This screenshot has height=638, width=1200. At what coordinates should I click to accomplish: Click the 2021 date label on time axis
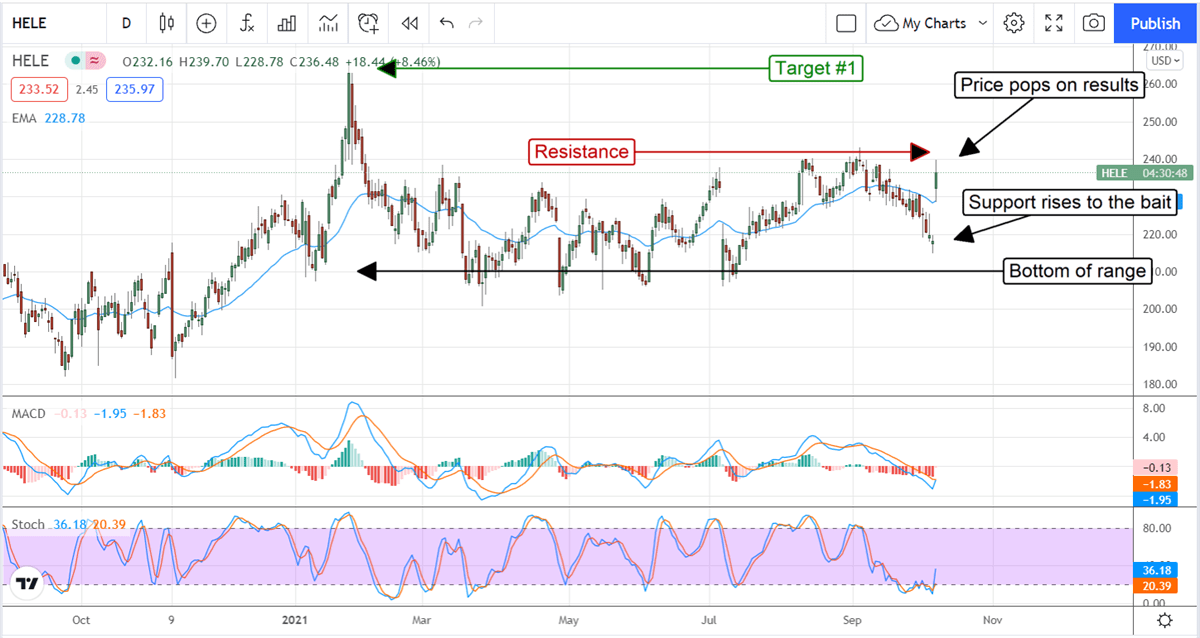click(x=297, y=620)
